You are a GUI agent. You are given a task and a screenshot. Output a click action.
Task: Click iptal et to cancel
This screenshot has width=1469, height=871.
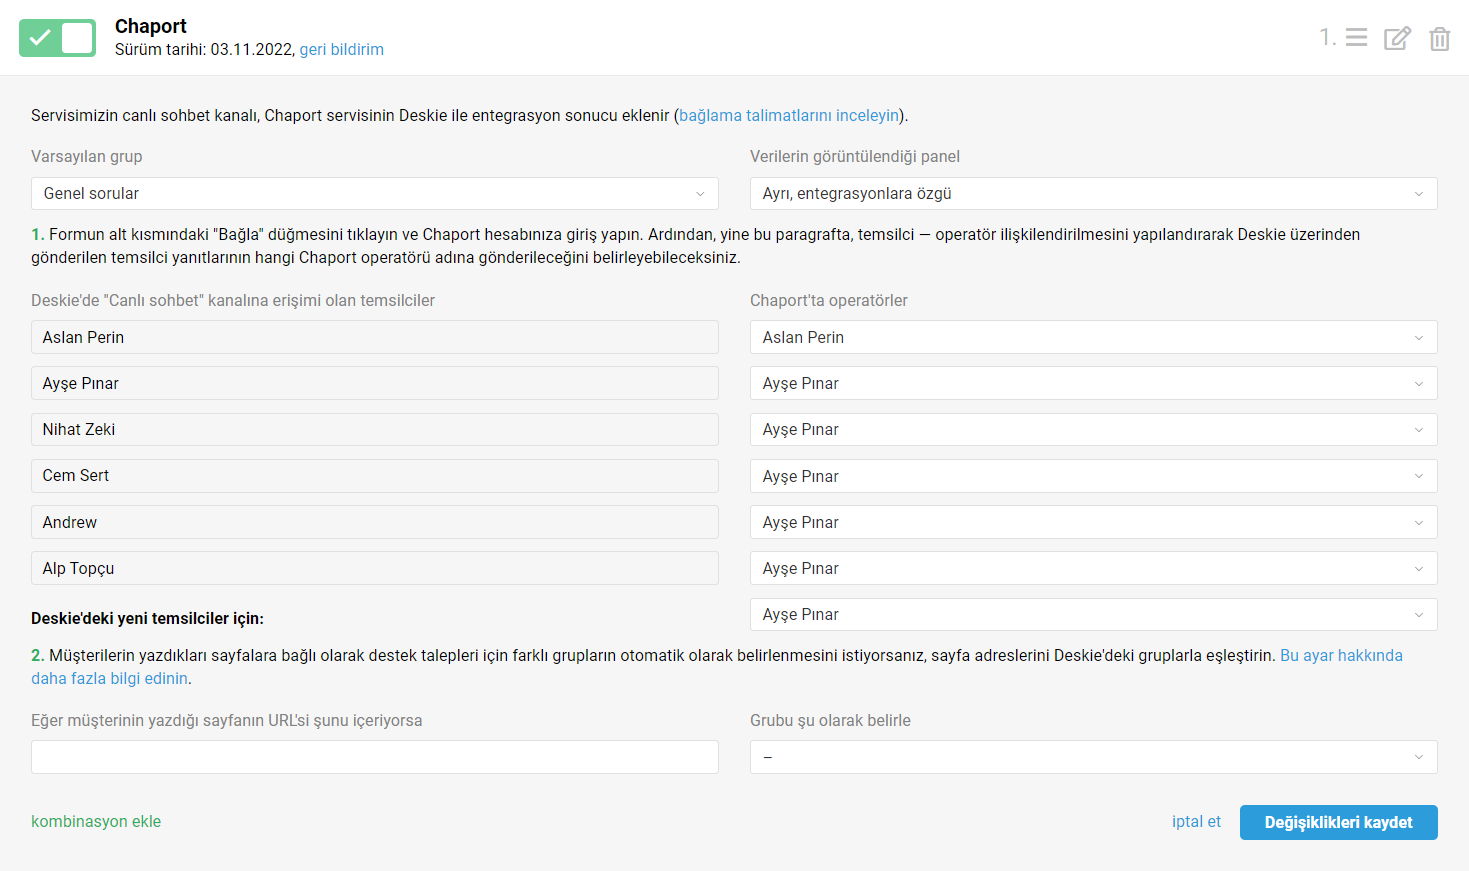(x=1196, y=821)
